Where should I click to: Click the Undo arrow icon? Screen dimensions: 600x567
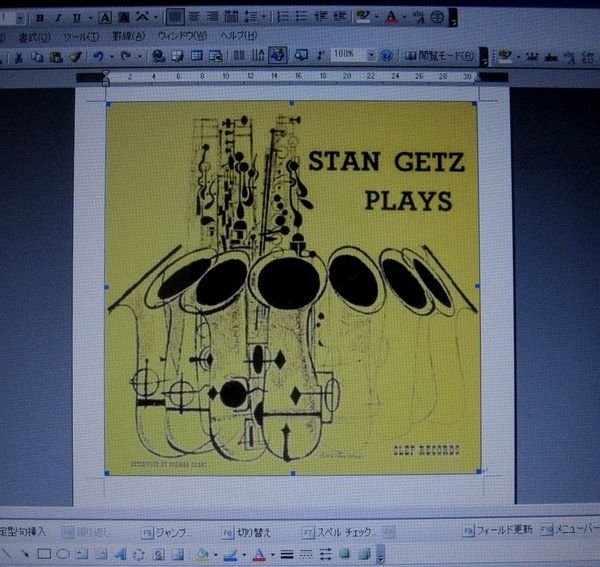[97, 55]
